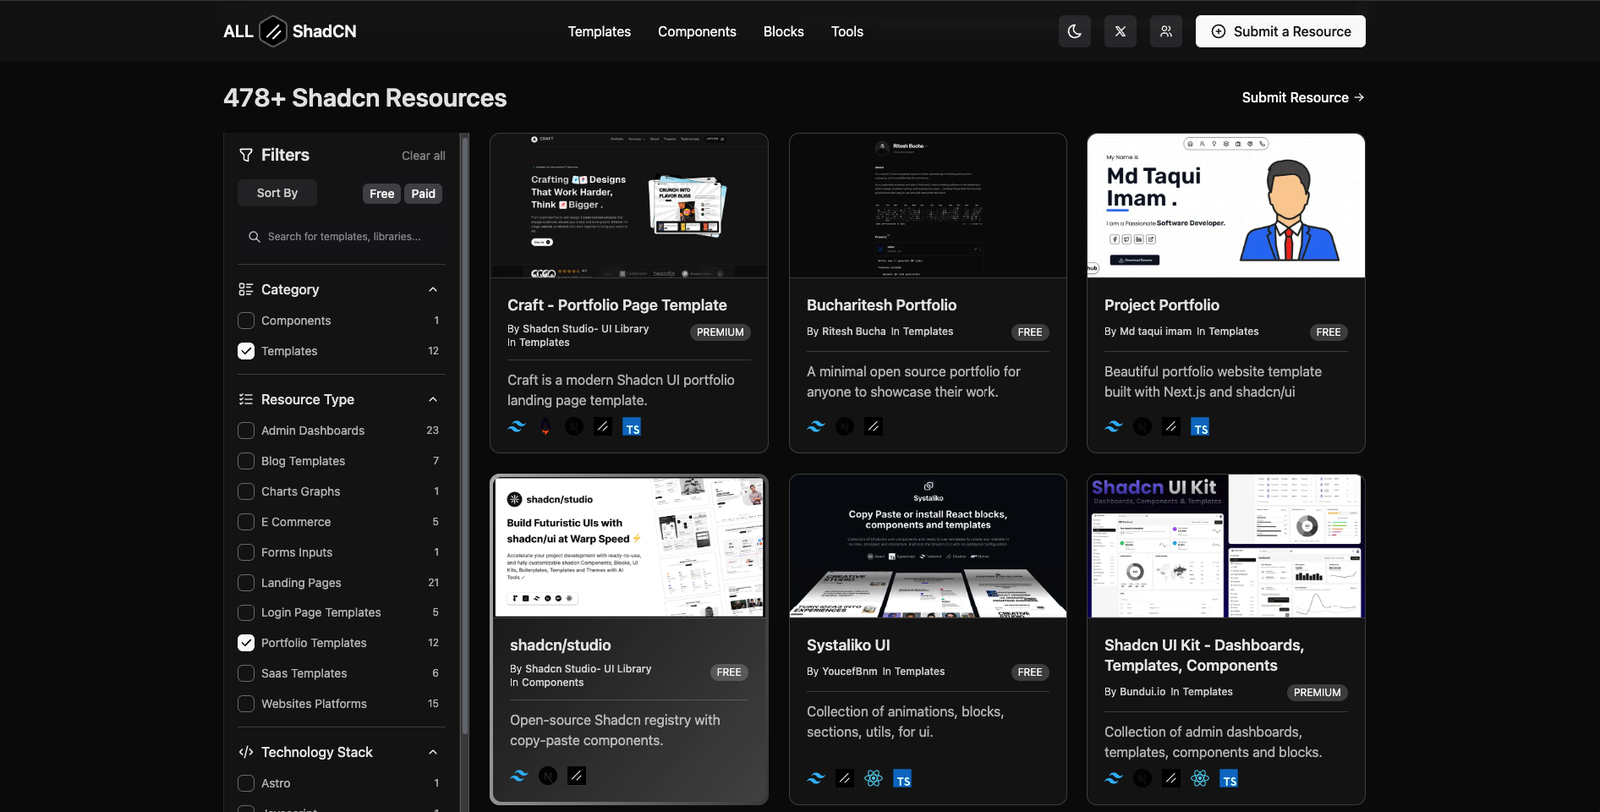Uncheck the Templates category checkbox
This screenshot has height=812, width=1600.
246,351
